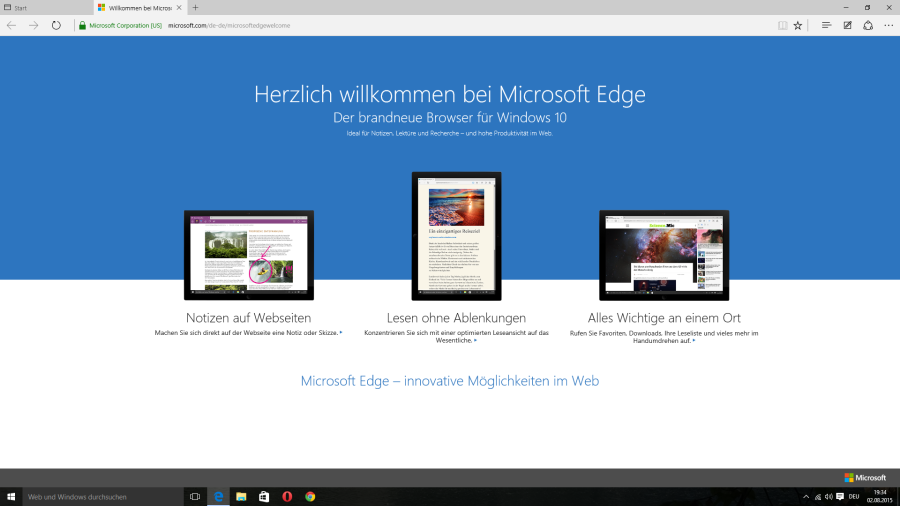Click the Microsoft logo in the footer
The width and height of the screenshot is (900, 506).
coord(865,477)
